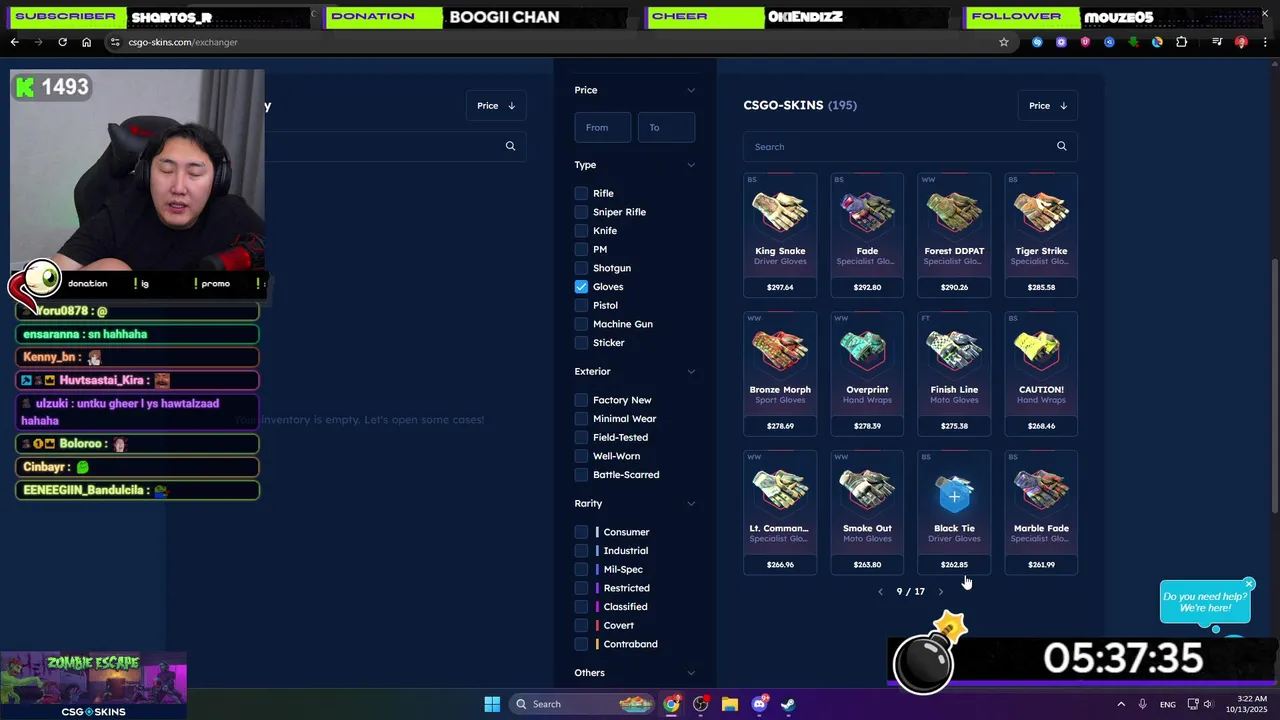Open Chrome from the taskbar

click(x=671, y=704)
